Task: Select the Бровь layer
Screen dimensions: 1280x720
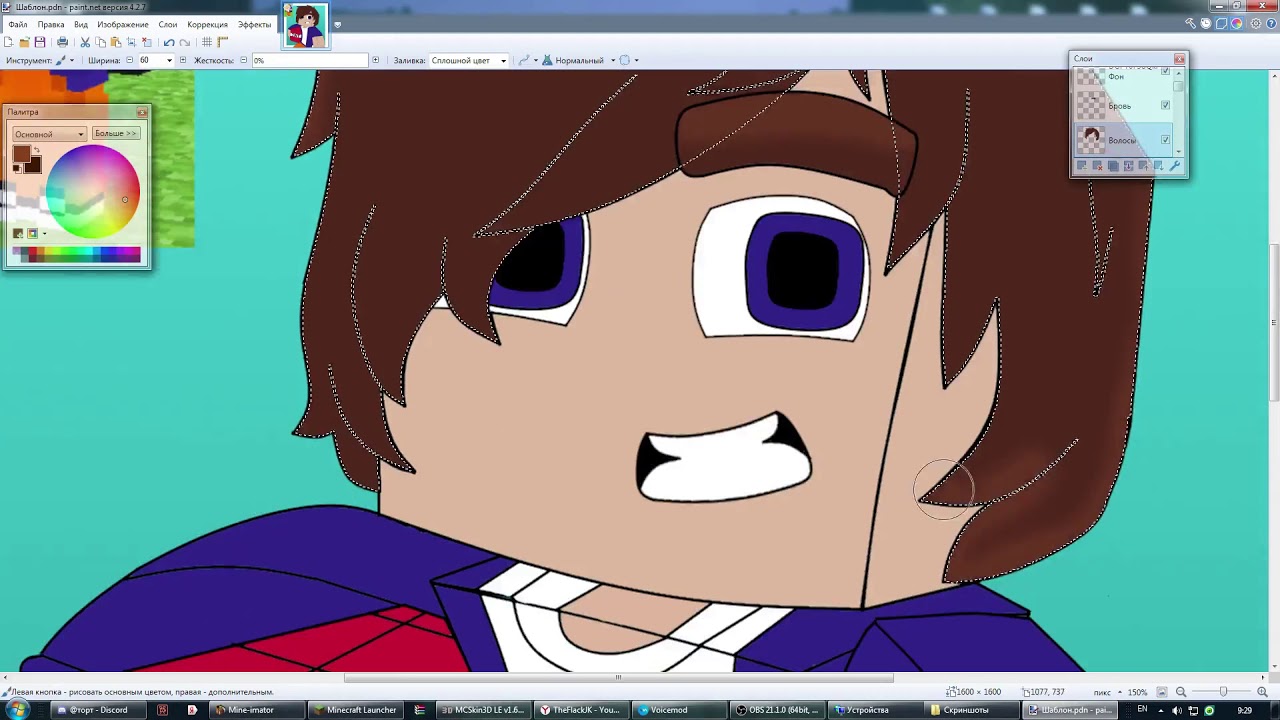Action: click(1123, 105)
